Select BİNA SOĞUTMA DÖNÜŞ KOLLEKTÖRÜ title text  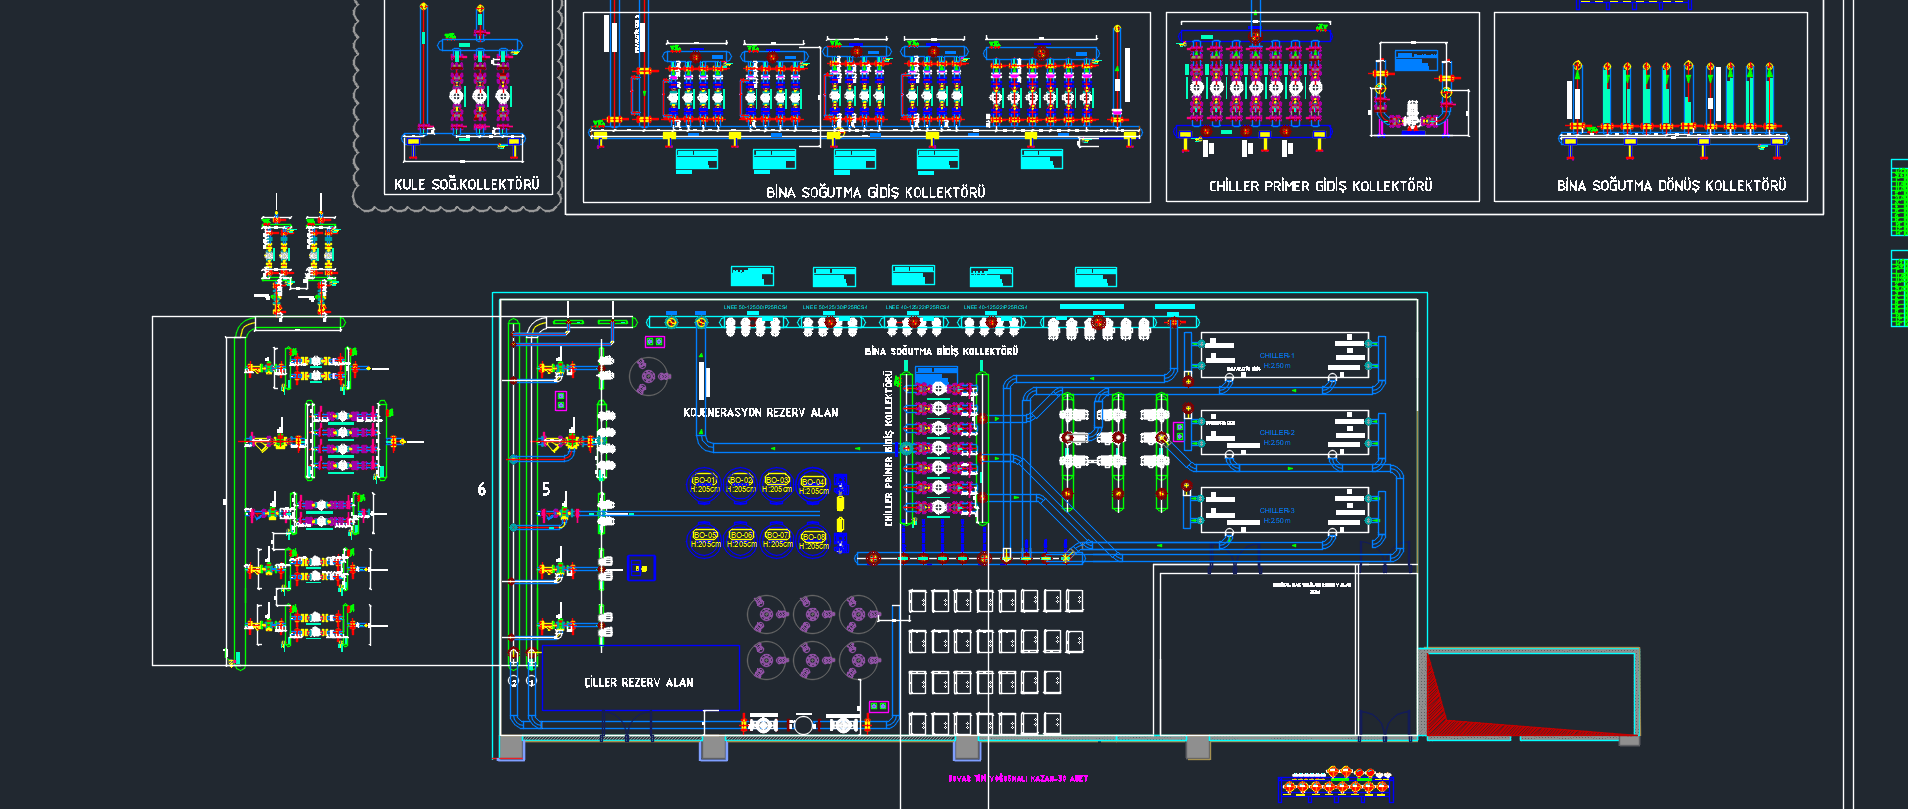[x=1671, y=186]
